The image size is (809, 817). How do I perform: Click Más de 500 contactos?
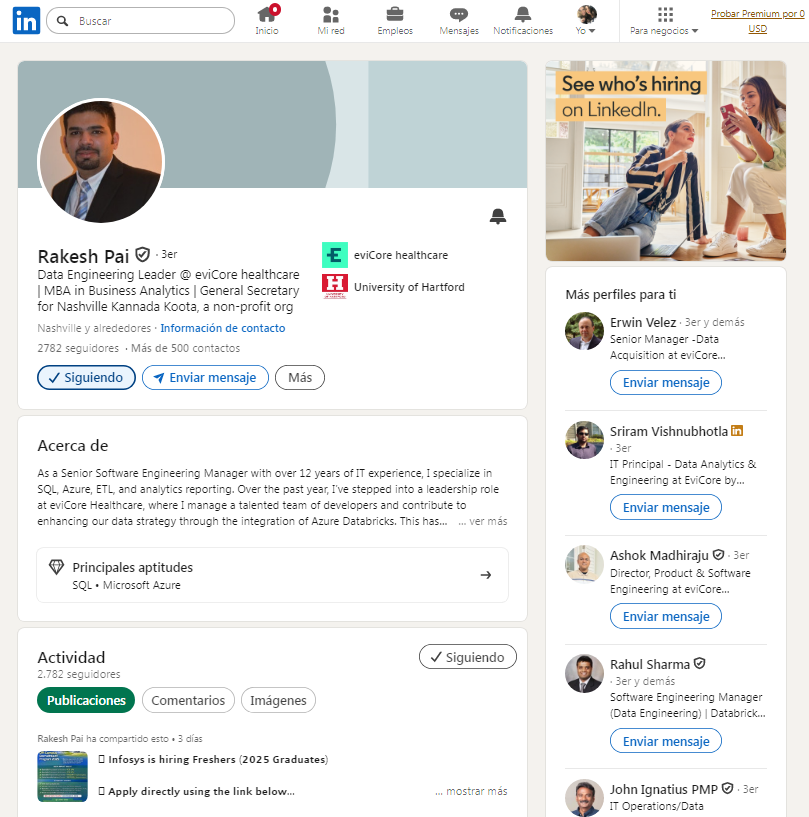(x=185, y=348)
